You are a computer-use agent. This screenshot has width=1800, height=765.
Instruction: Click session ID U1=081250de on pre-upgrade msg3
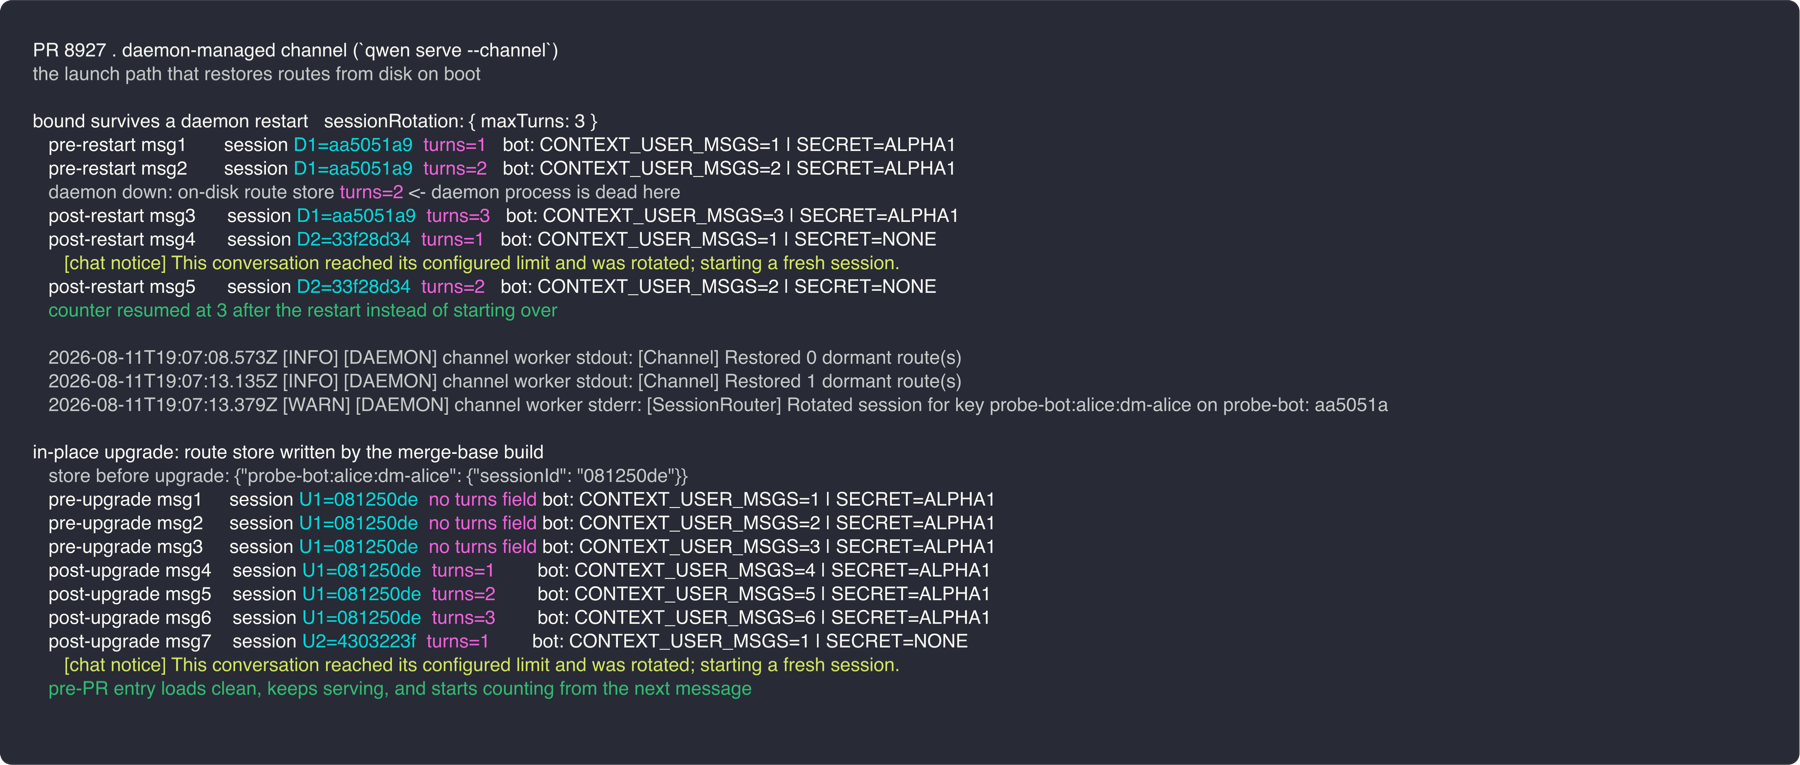point(358,547)
